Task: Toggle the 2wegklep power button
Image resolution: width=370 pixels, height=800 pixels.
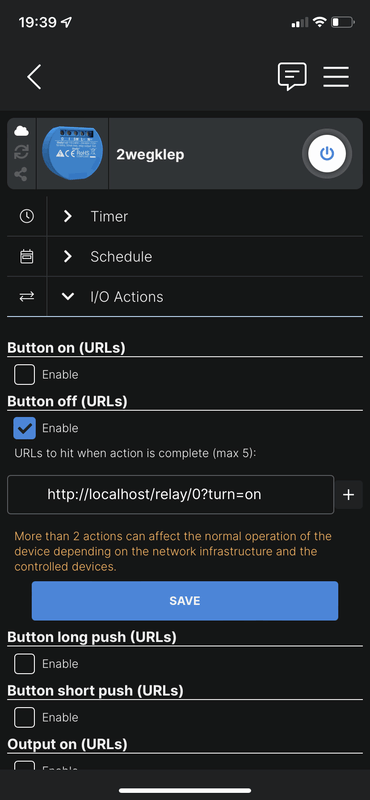Action: (327, 154)
